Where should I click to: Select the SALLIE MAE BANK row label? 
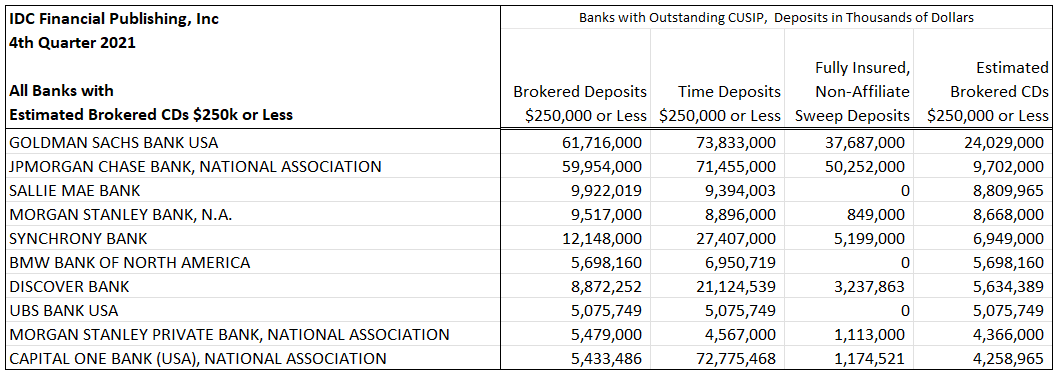[x=251, y=191]
